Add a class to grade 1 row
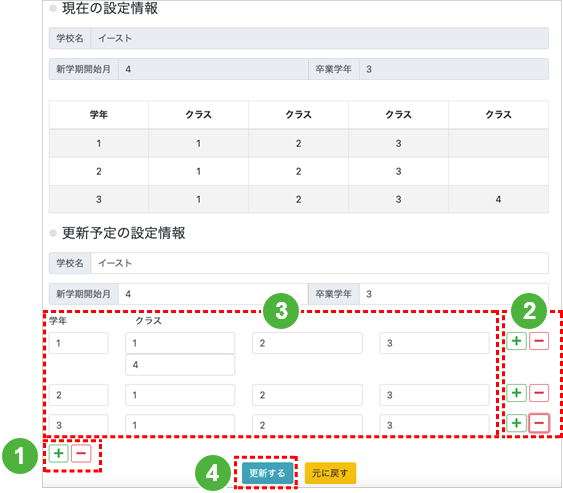Screen dimensions: 563x493 (x=516, y=341)
